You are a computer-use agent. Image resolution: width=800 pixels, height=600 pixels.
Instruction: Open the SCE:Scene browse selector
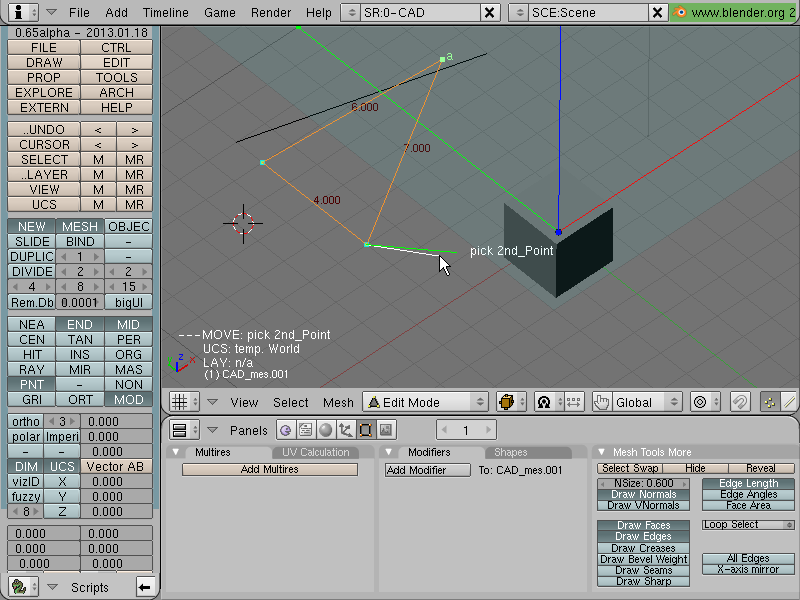coord(519,12)
